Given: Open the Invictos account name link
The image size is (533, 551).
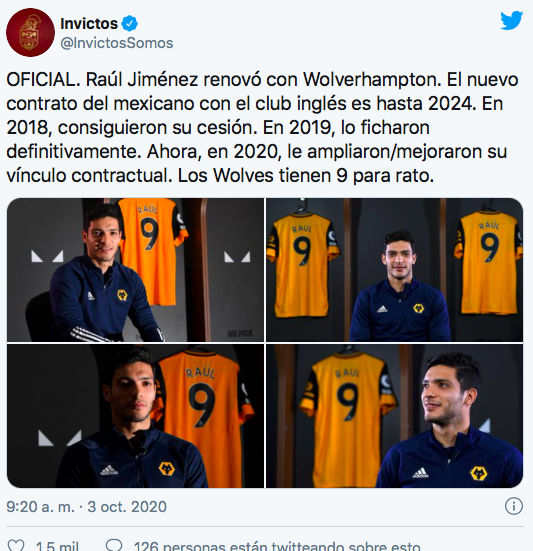Looking at the screenshot, I should [89, 24].
